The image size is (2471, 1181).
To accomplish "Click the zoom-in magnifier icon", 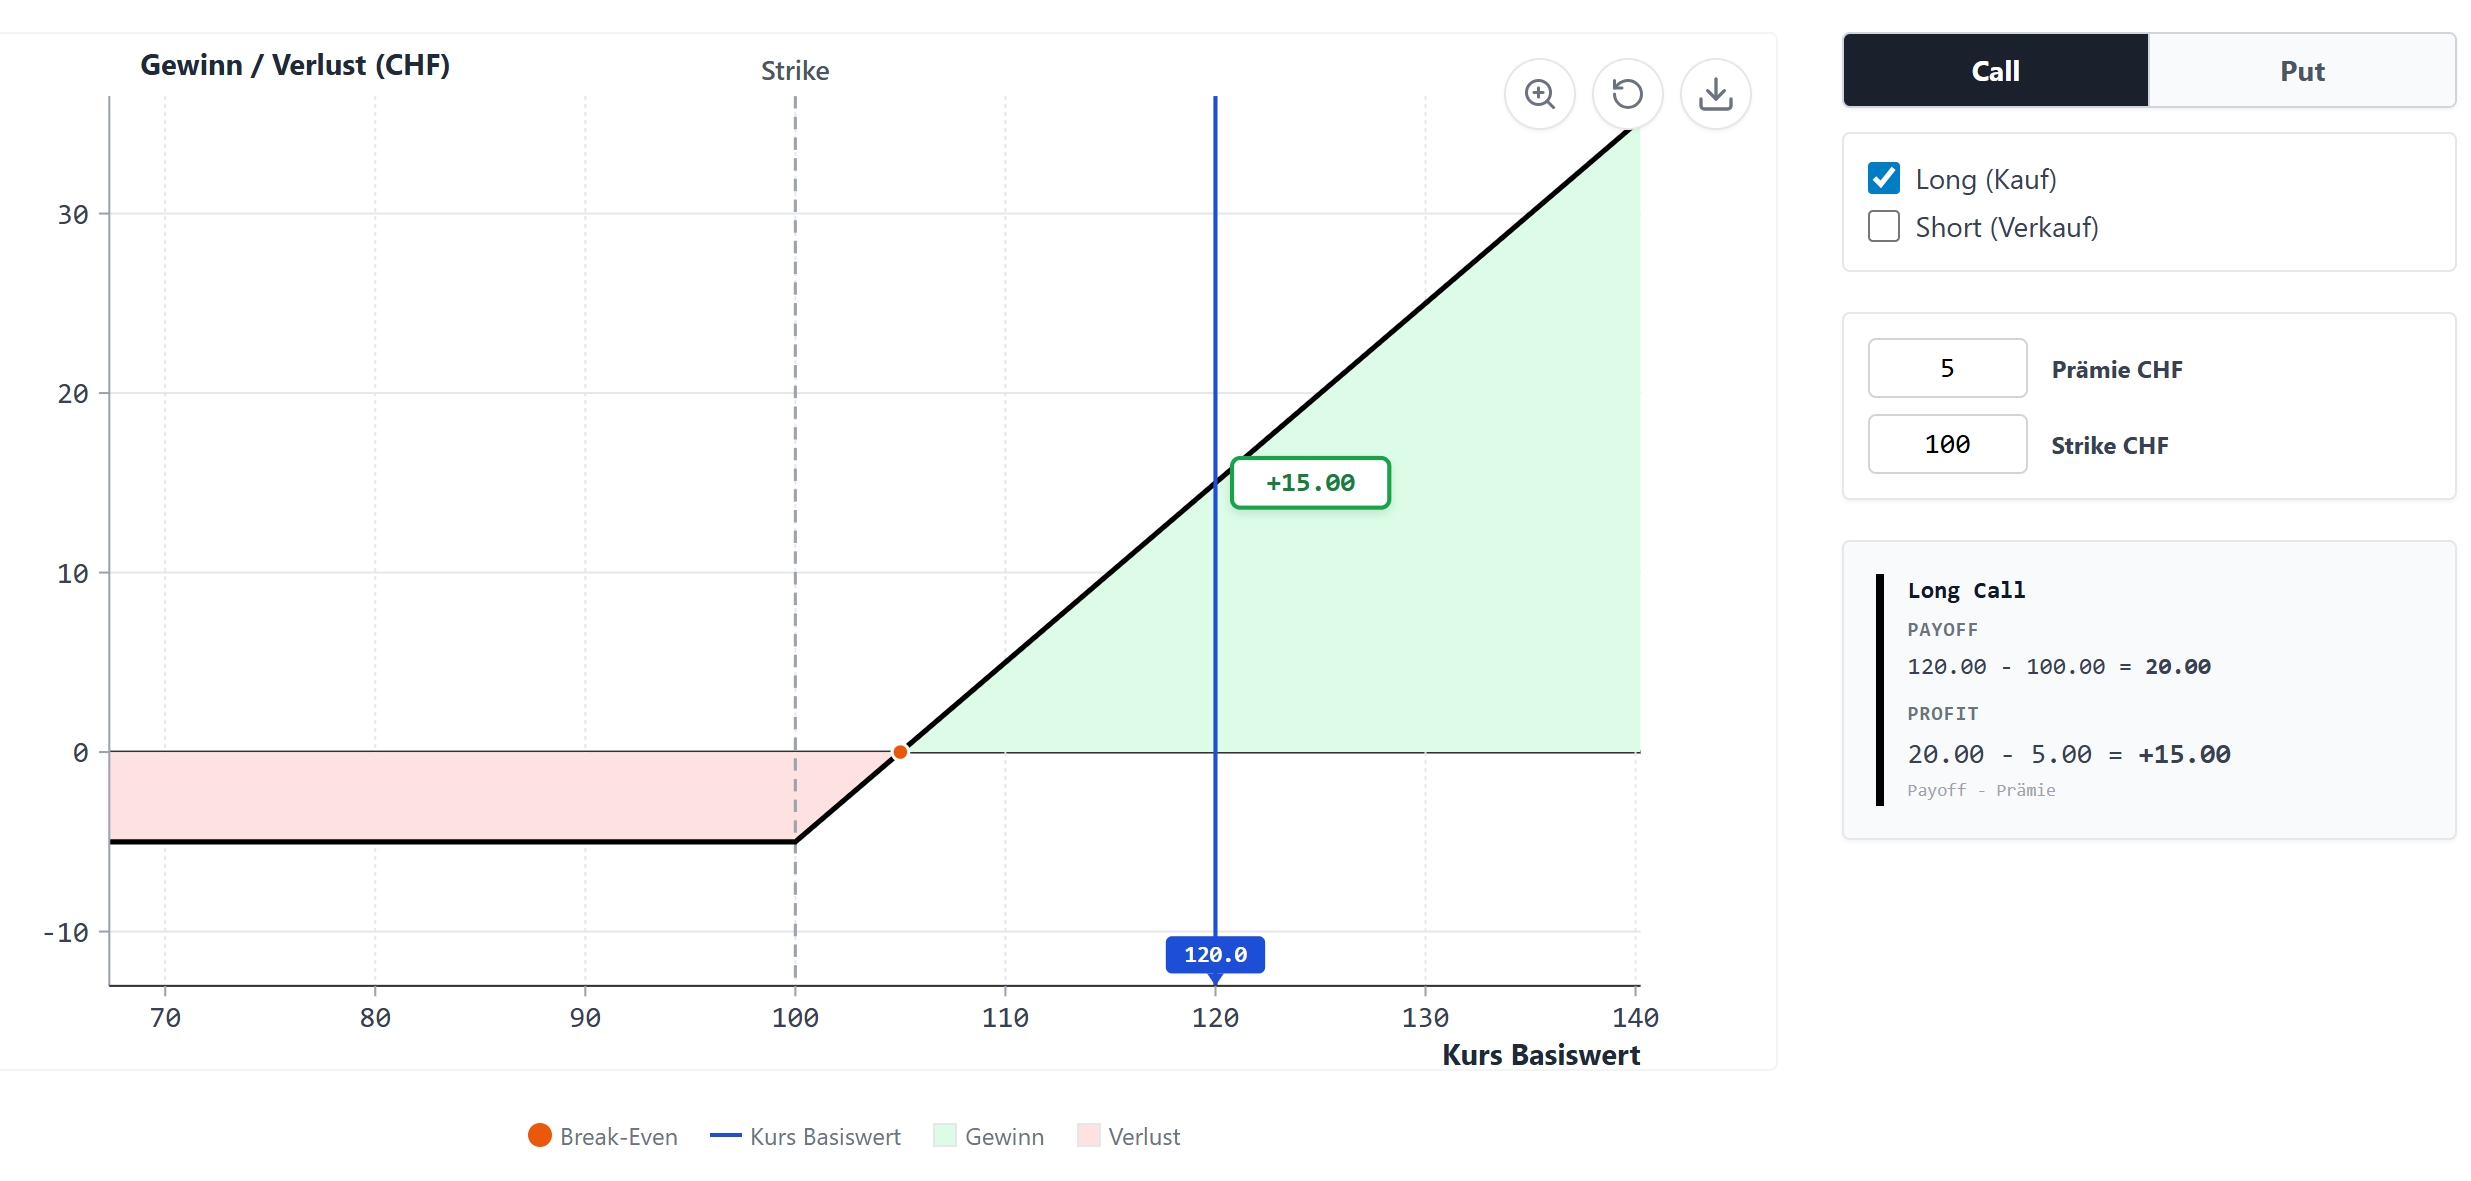I will click(1539, 94).
